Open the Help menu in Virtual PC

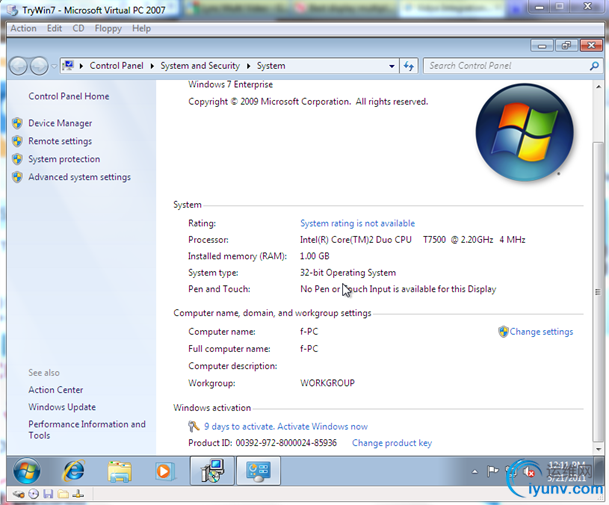[x=141, y=28]
